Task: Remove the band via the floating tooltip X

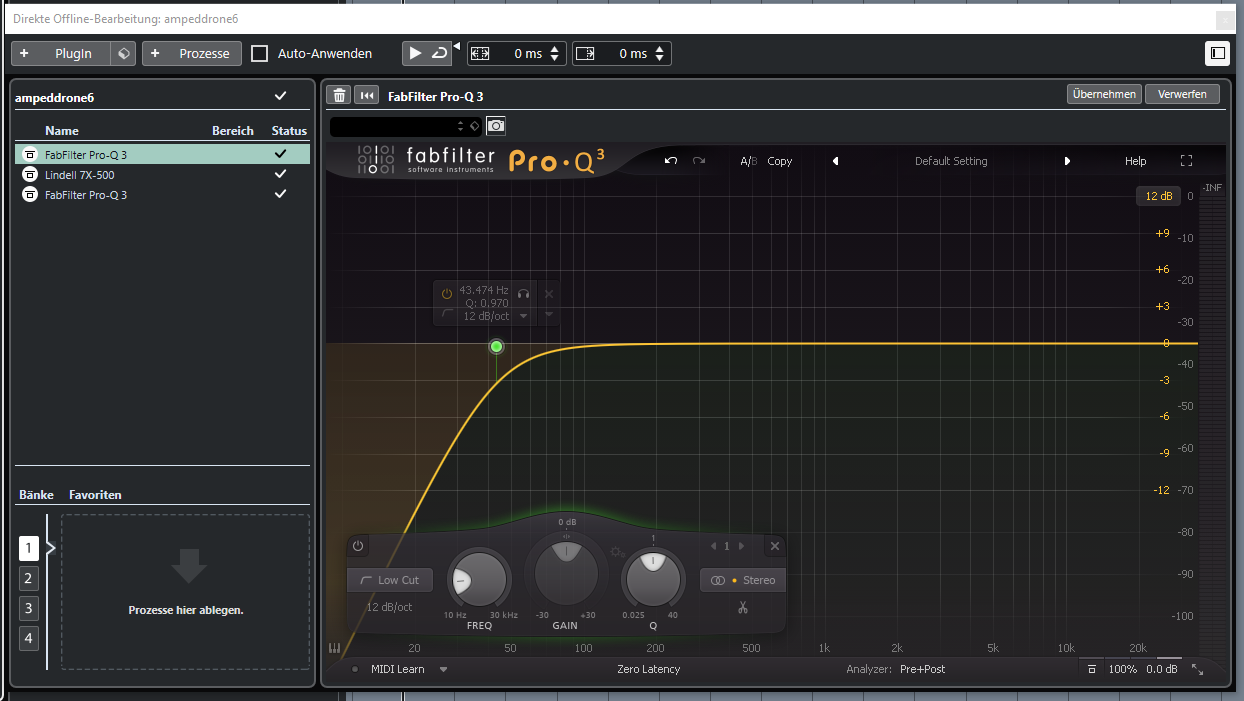Action: [x=549, y=294]
